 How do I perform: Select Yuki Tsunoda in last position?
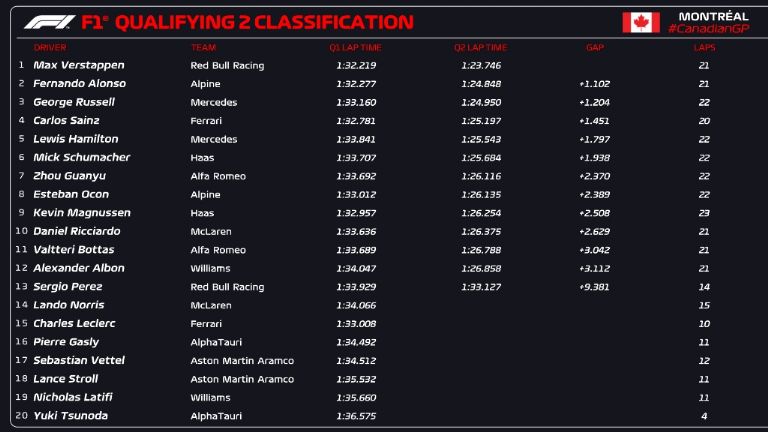[x=70, y=416]
